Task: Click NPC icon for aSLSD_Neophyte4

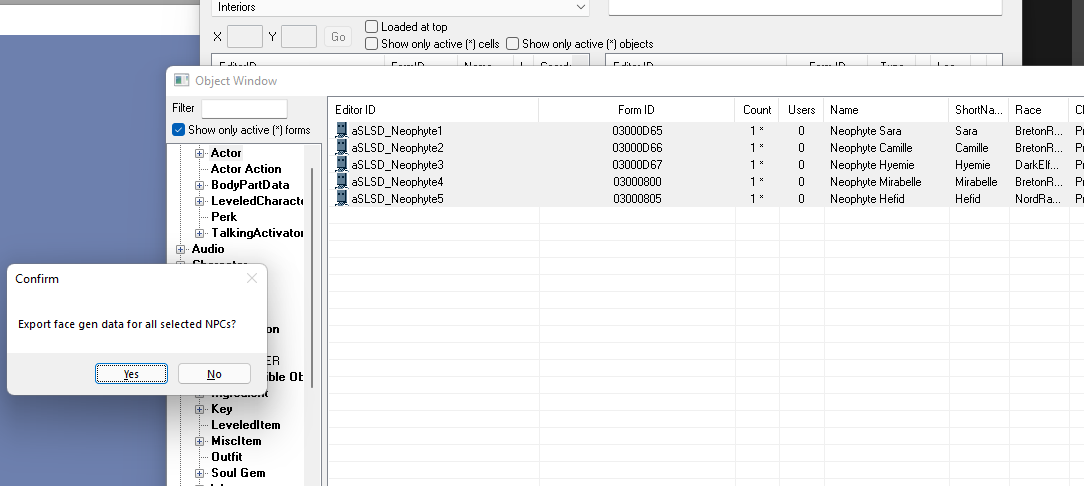Action: point(341,181)
